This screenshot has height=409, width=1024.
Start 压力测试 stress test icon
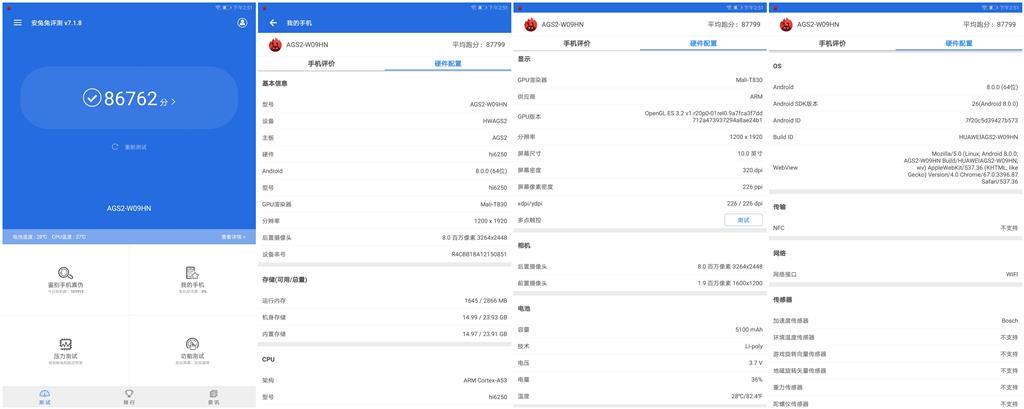66,343
